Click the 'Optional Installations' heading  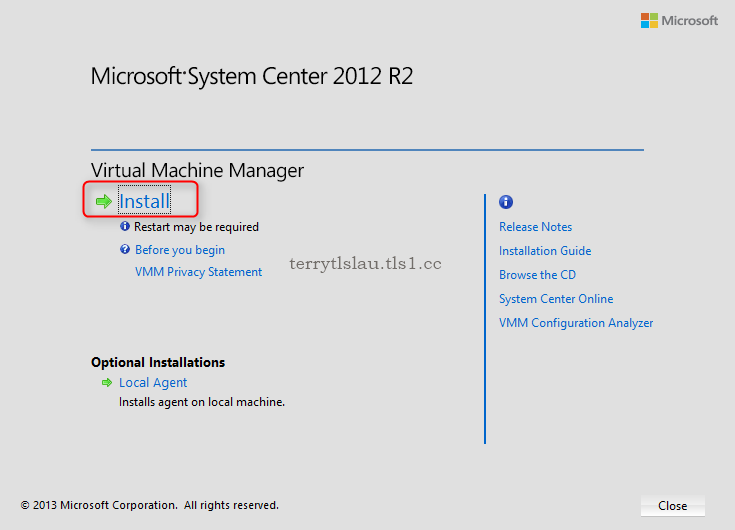tap(158, 362)
